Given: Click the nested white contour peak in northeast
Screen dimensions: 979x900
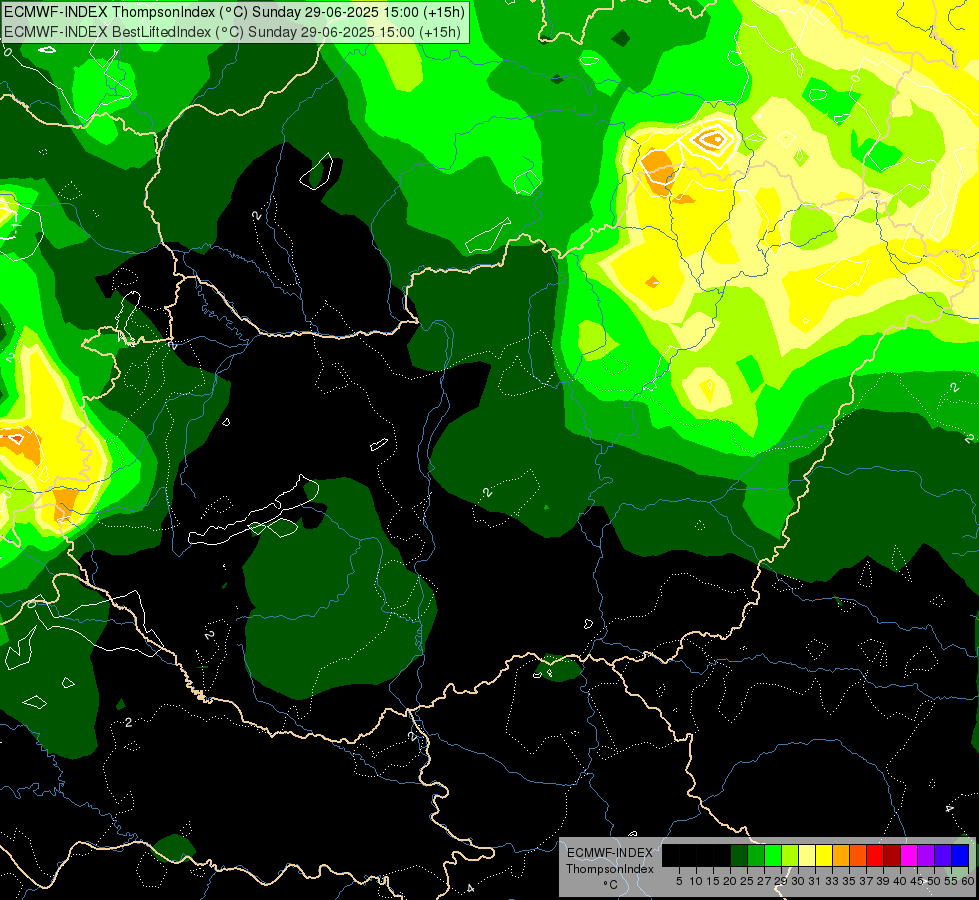Looking at the screenshot, I should pos(711,141).
